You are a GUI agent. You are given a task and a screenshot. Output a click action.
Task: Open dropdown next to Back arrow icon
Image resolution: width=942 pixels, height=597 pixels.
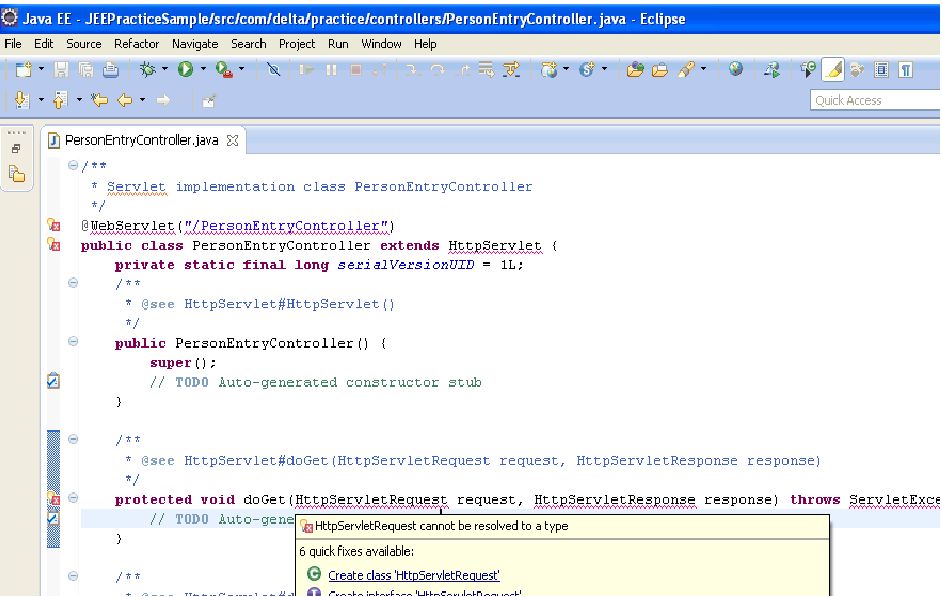click(x=142, y=99)
